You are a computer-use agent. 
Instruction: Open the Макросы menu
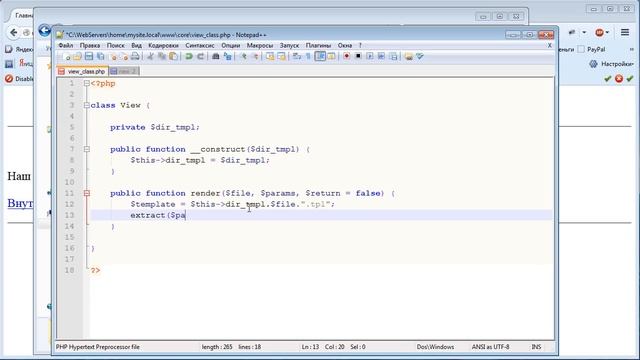(x=260, y=45)
